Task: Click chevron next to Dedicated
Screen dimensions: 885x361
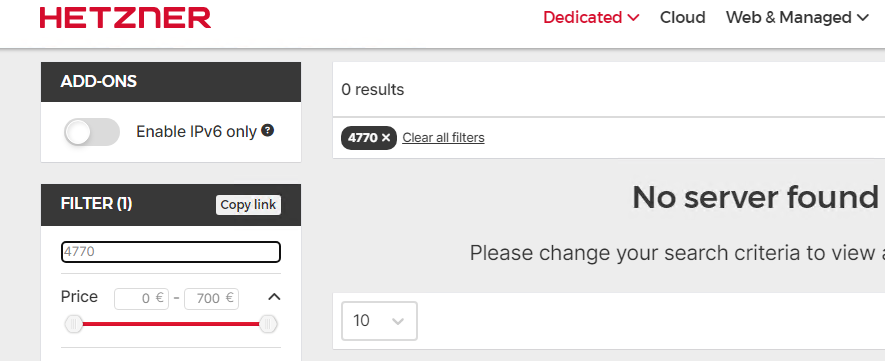Action: (x=633, y=18)
